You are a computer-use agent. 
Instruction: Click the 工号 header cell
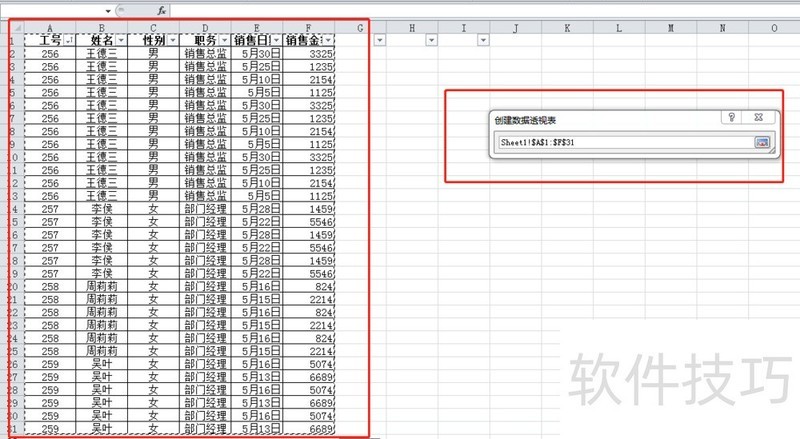tap(50, 40)
